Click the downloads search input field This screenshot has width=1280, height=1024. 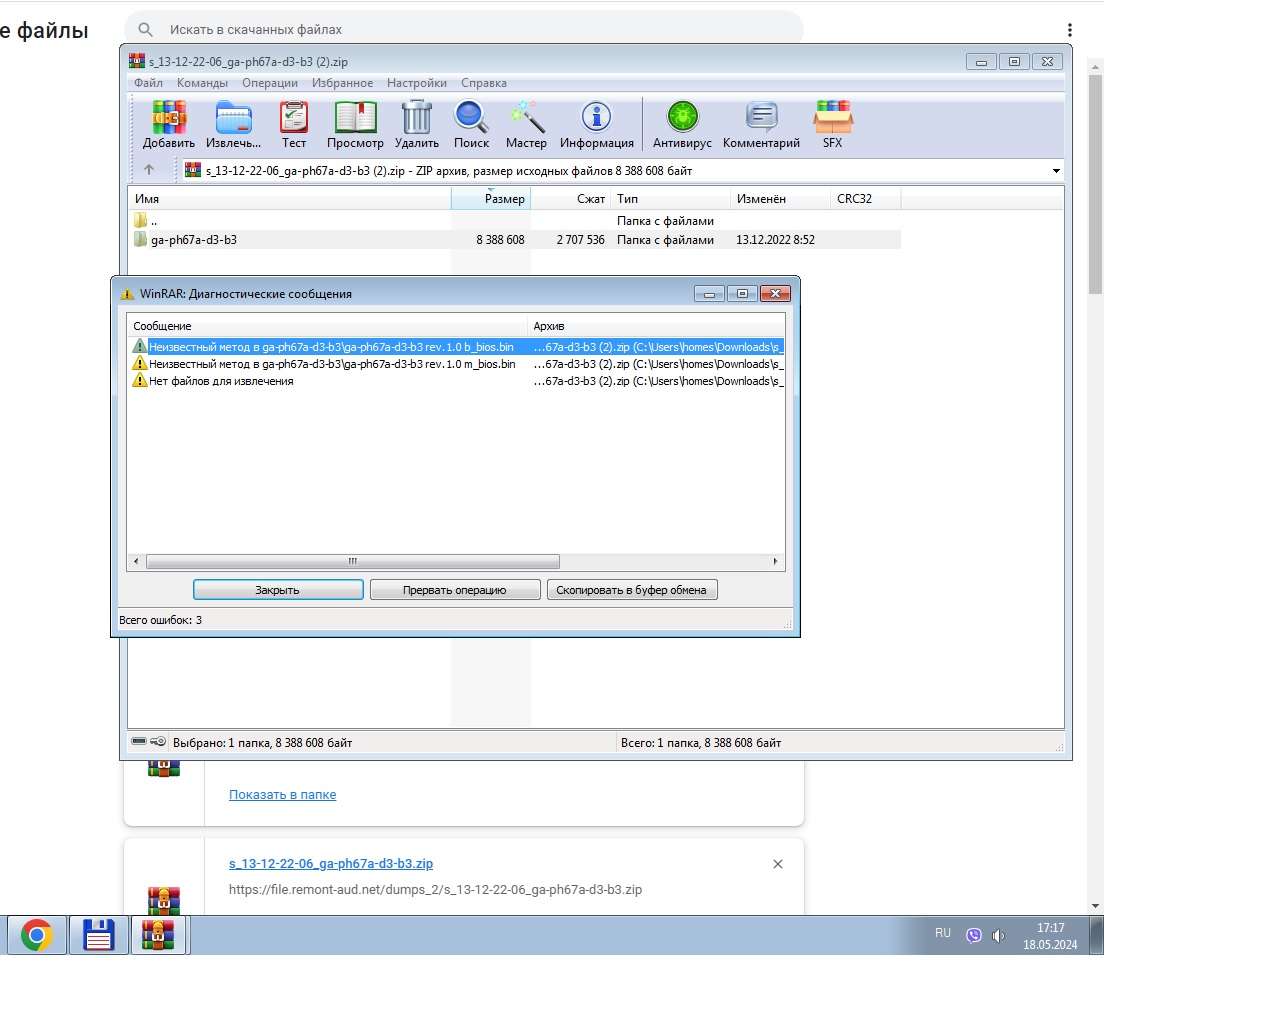464,30
